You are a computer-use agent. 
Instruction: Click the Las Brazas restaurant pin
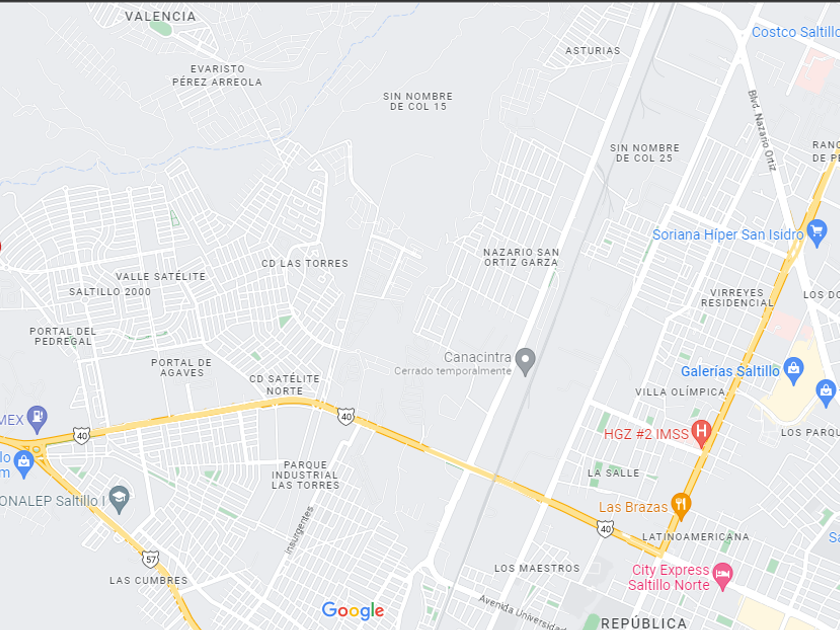tap(680, 506)
